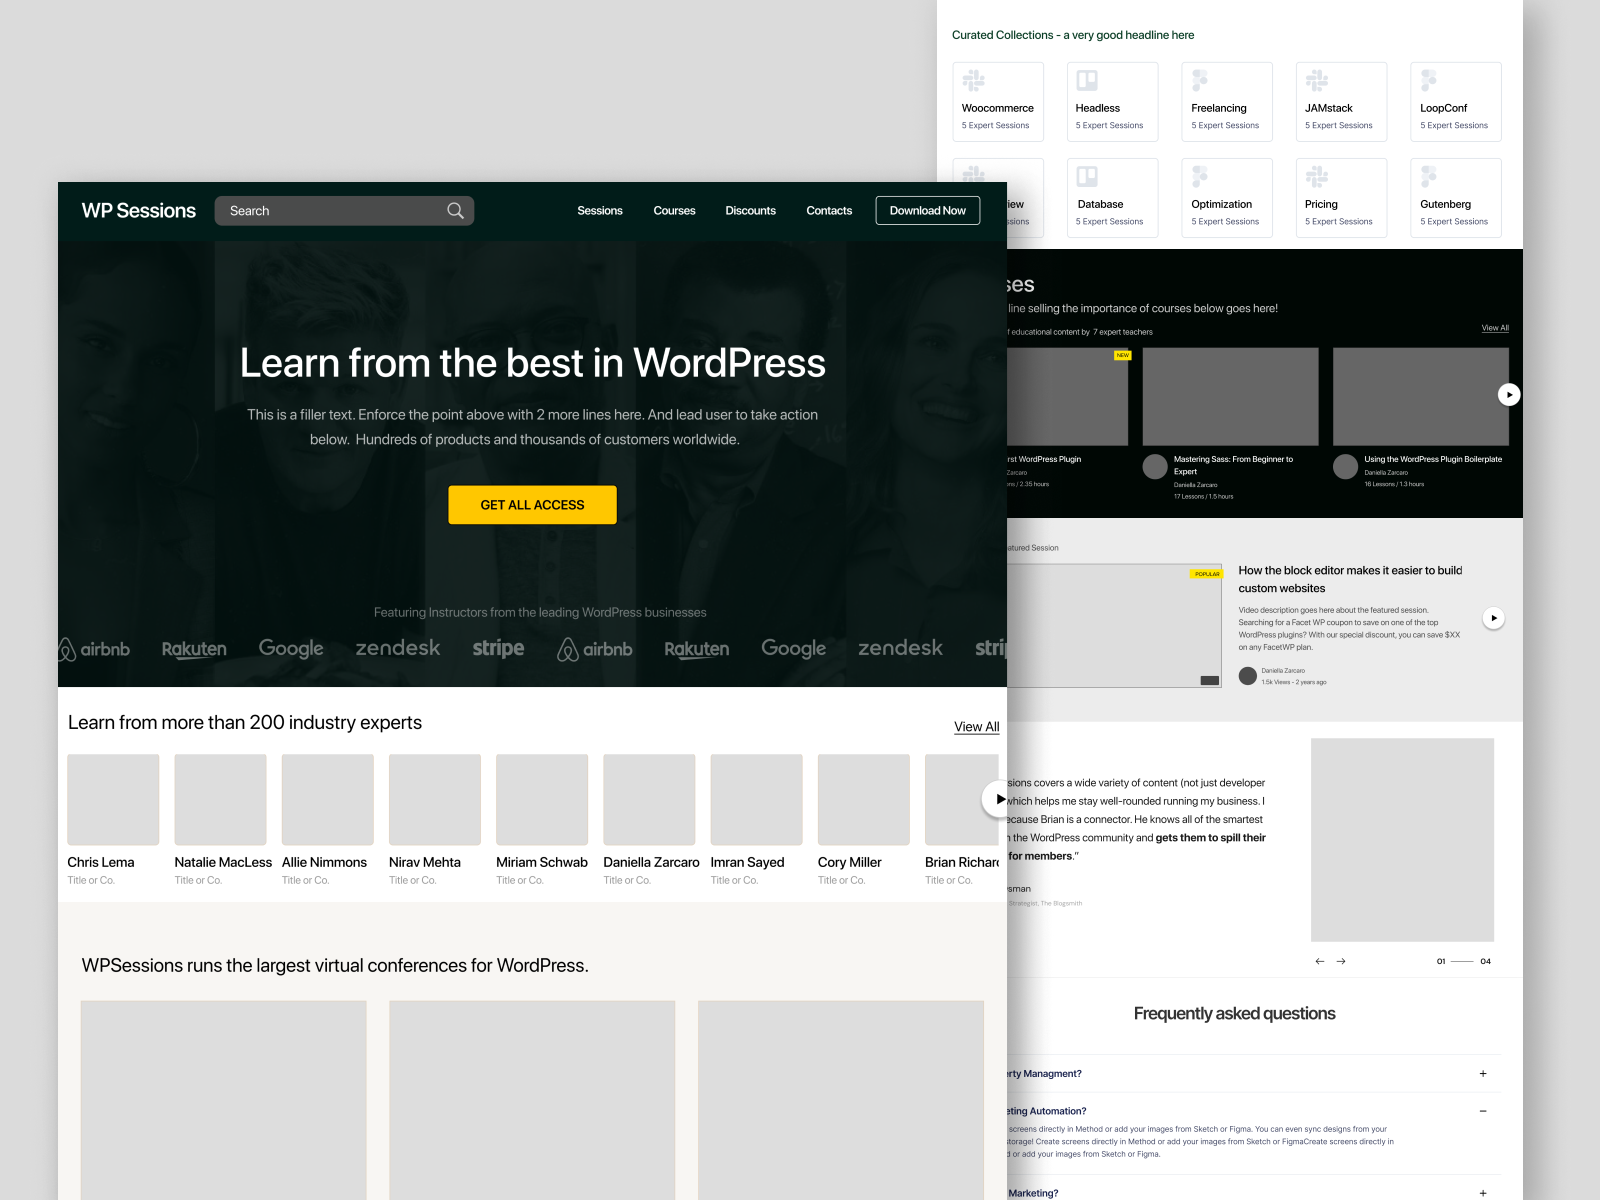Click the carousel progress bar between 01 and 04
The height and width of the screenshot is (1200, 1600).
pos(1462,961)
